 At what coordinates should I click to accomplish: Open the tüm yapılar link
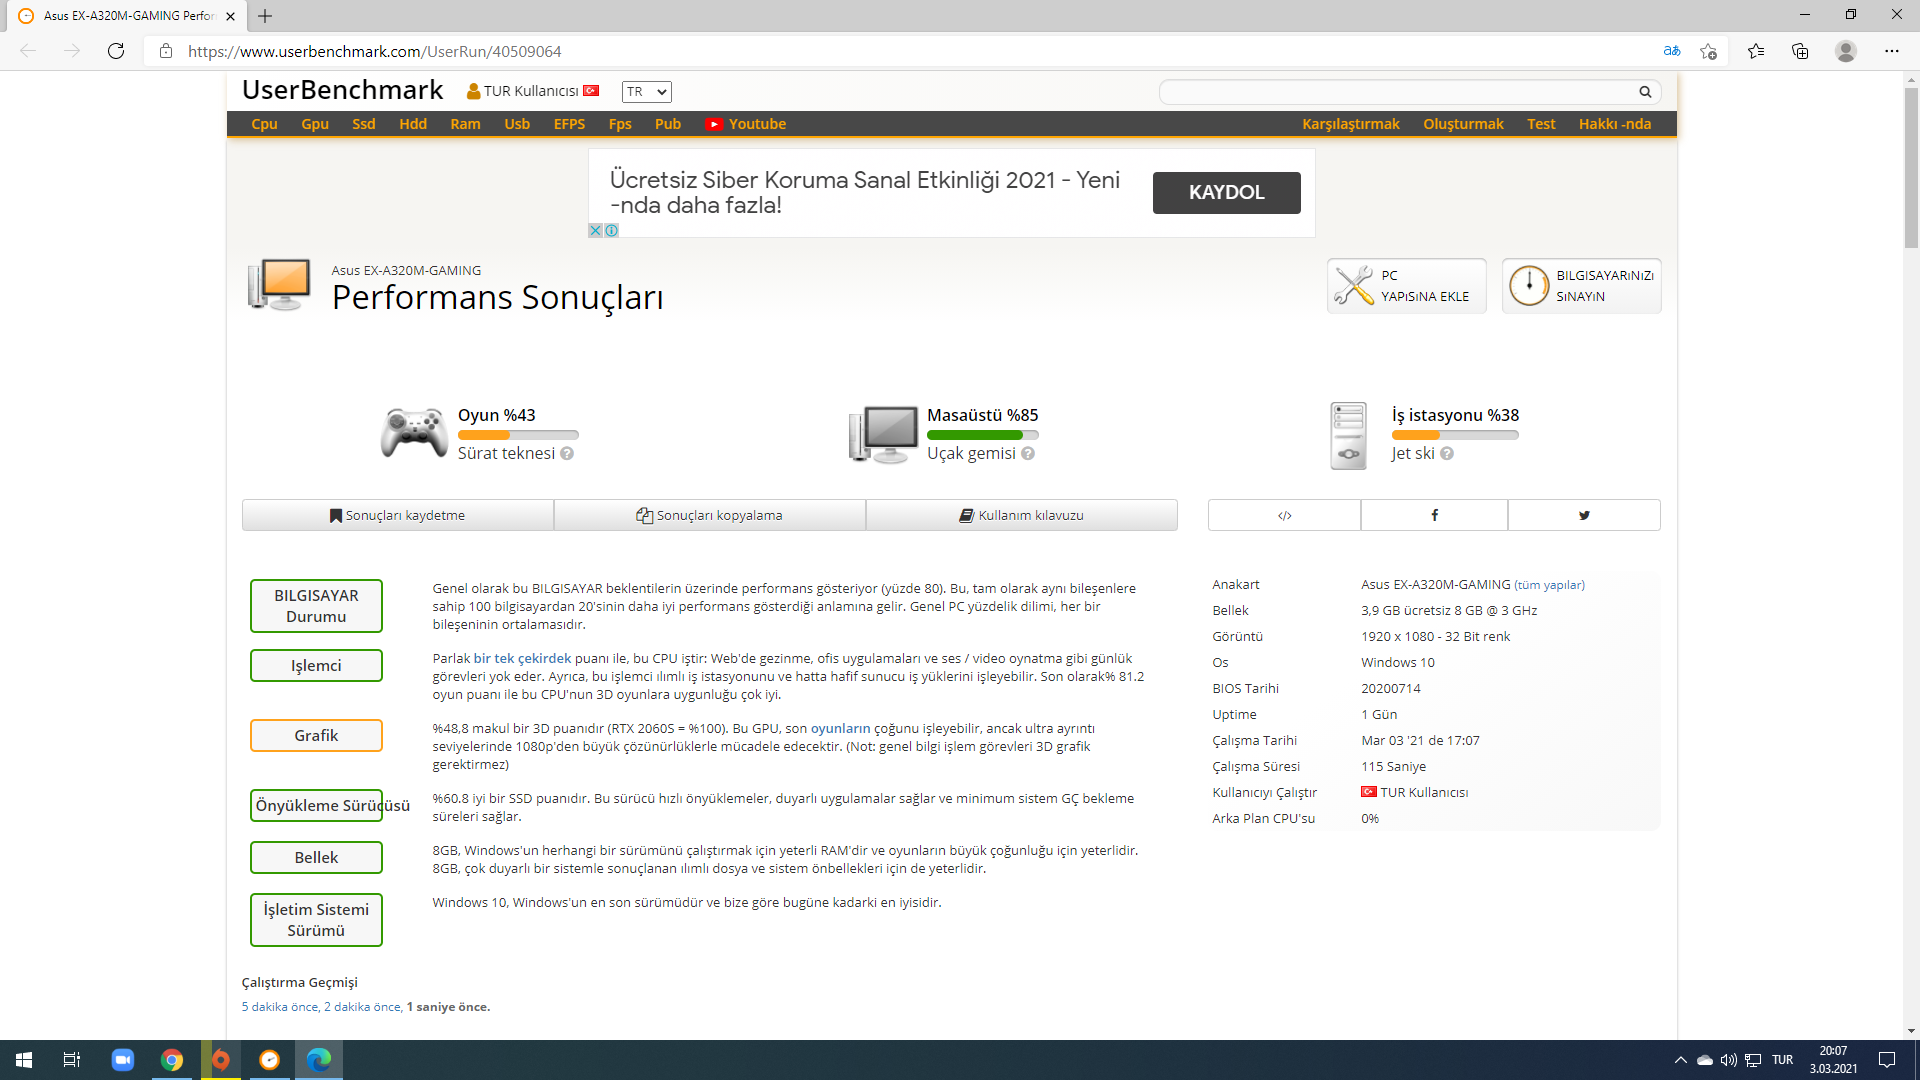1549,585
